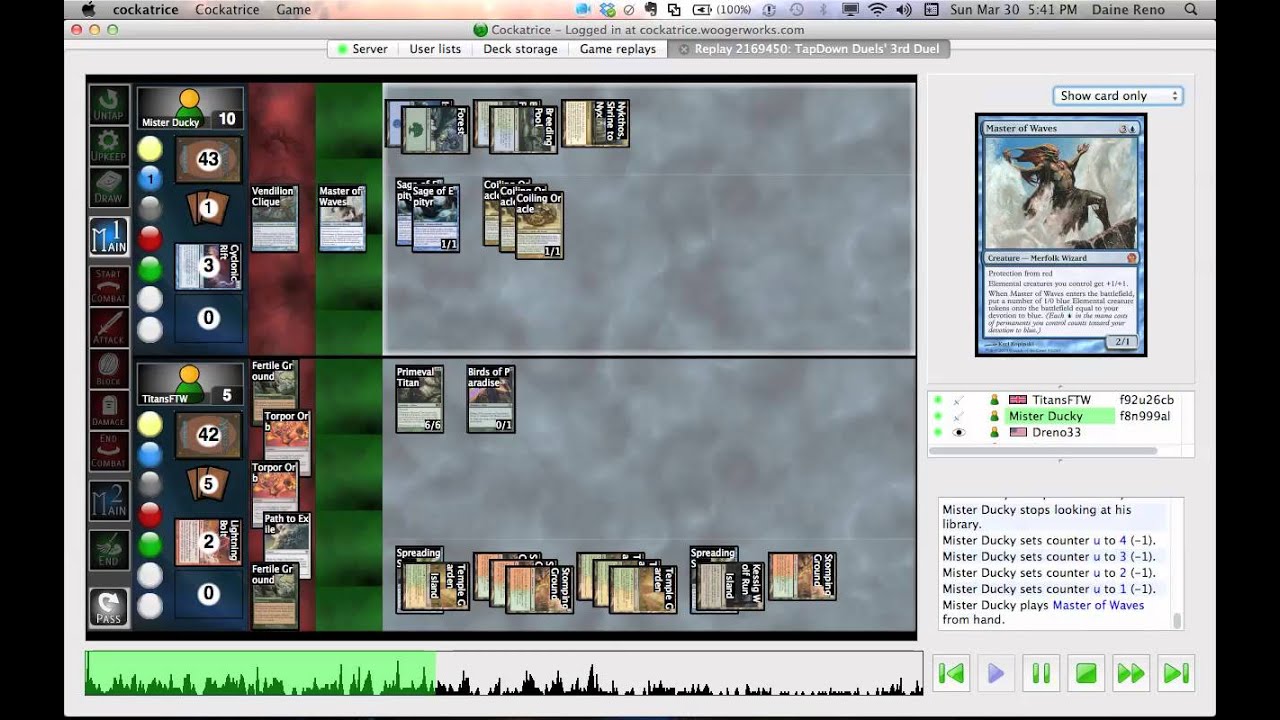Click the Primeval Titan 6/6 card
1280x720 pixels.
(419, 399)
